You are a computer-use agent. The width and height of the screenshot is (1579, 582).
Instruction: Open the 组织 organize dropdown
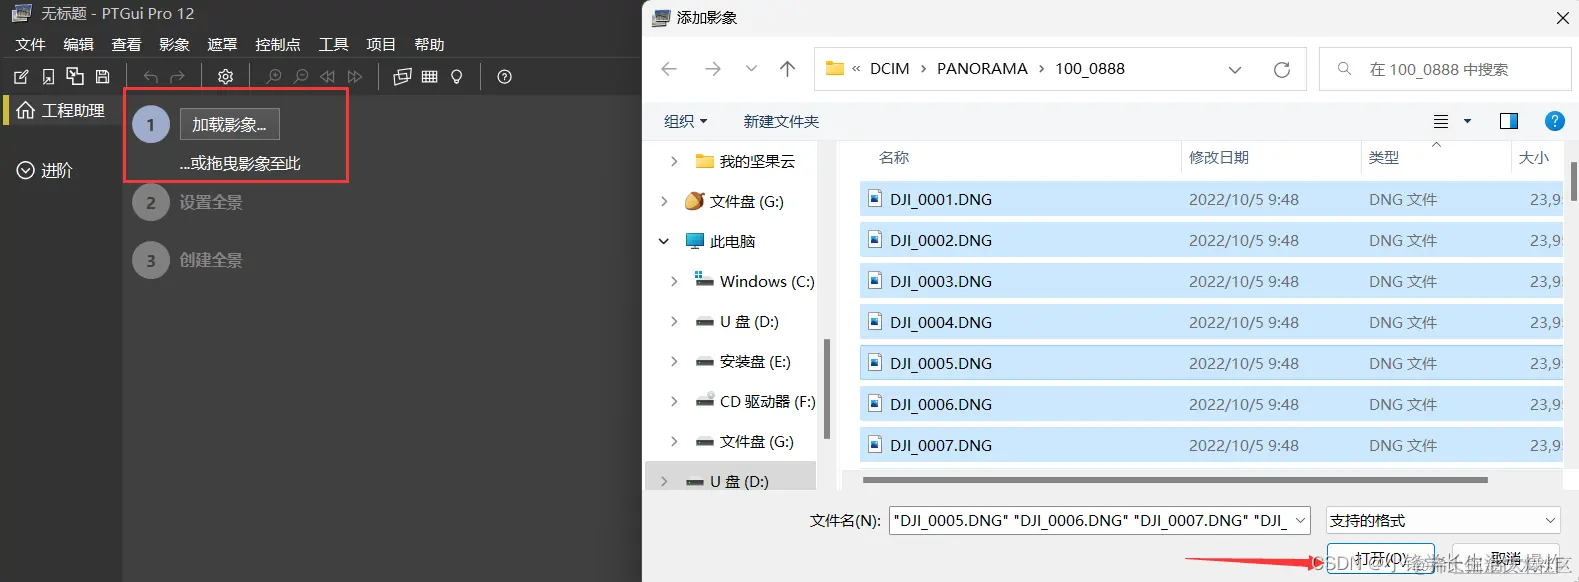click(x=686, y=121)
